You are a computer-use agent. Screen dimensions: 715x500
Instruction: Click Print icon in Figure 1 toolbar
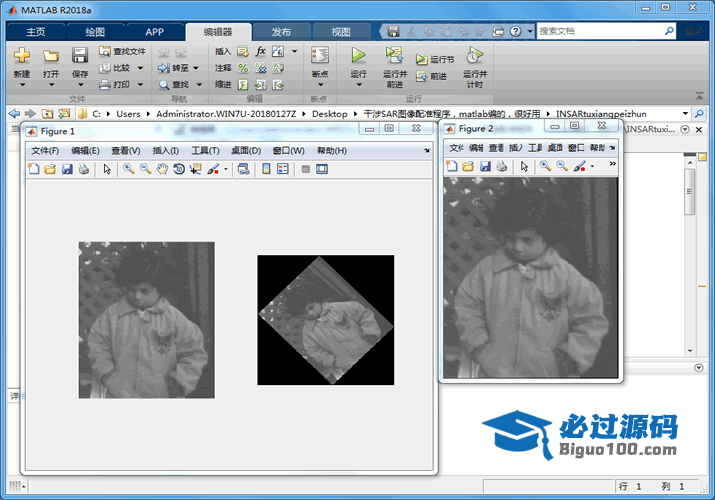[x=83, y=169]
